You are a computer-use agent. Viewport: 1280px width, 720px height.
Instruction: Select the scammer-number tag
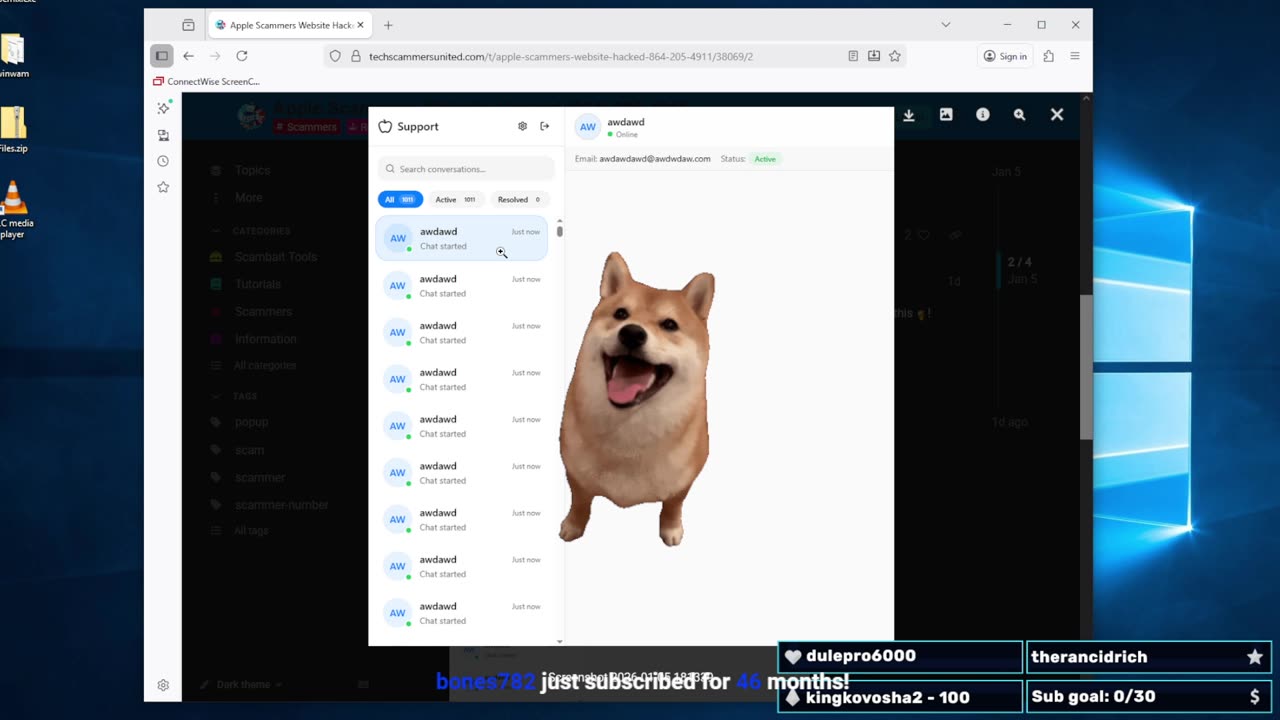point(282,505)
